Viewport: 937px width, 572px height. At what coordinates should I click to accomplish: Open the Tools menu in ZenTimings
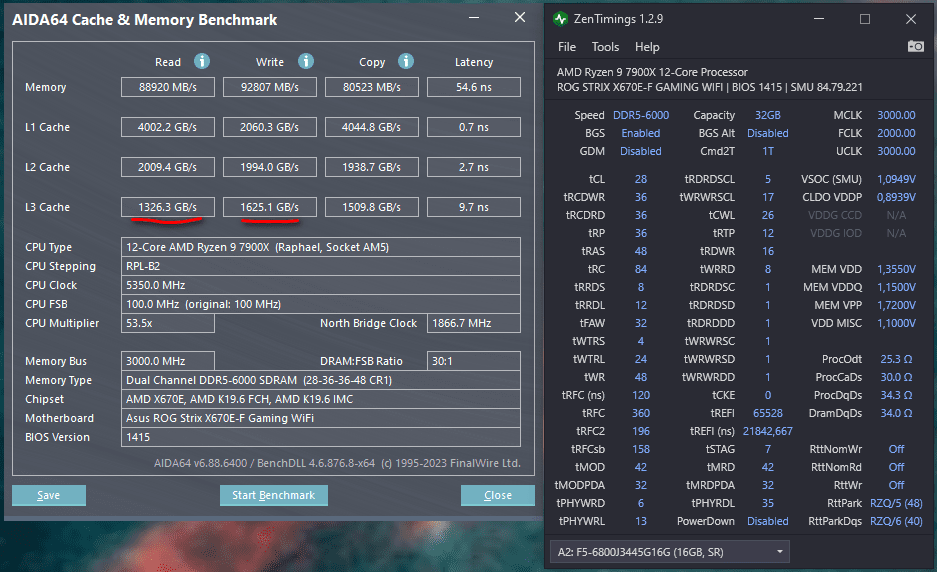[605, 47]
